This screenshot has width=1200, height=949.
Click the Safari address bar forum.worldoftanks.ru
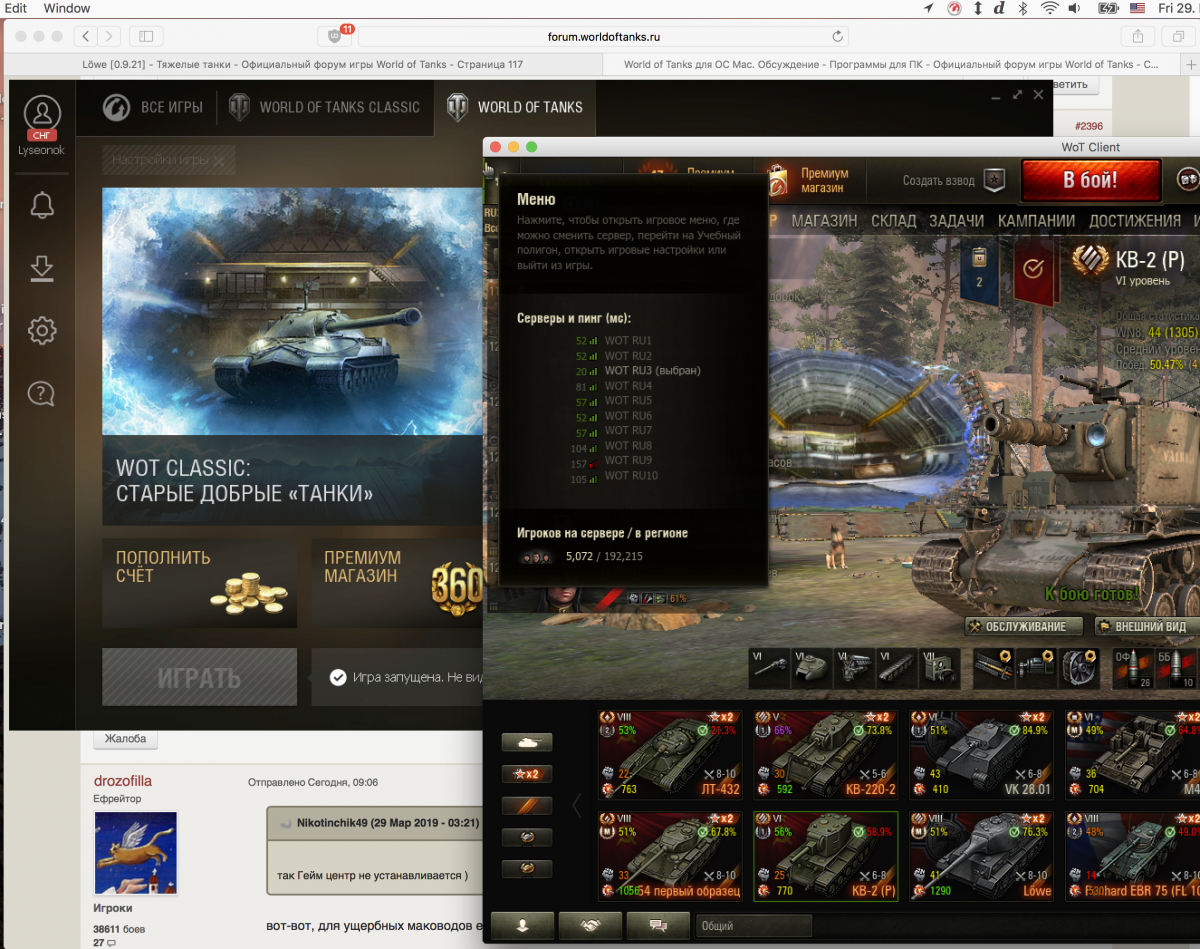(604, 36)
